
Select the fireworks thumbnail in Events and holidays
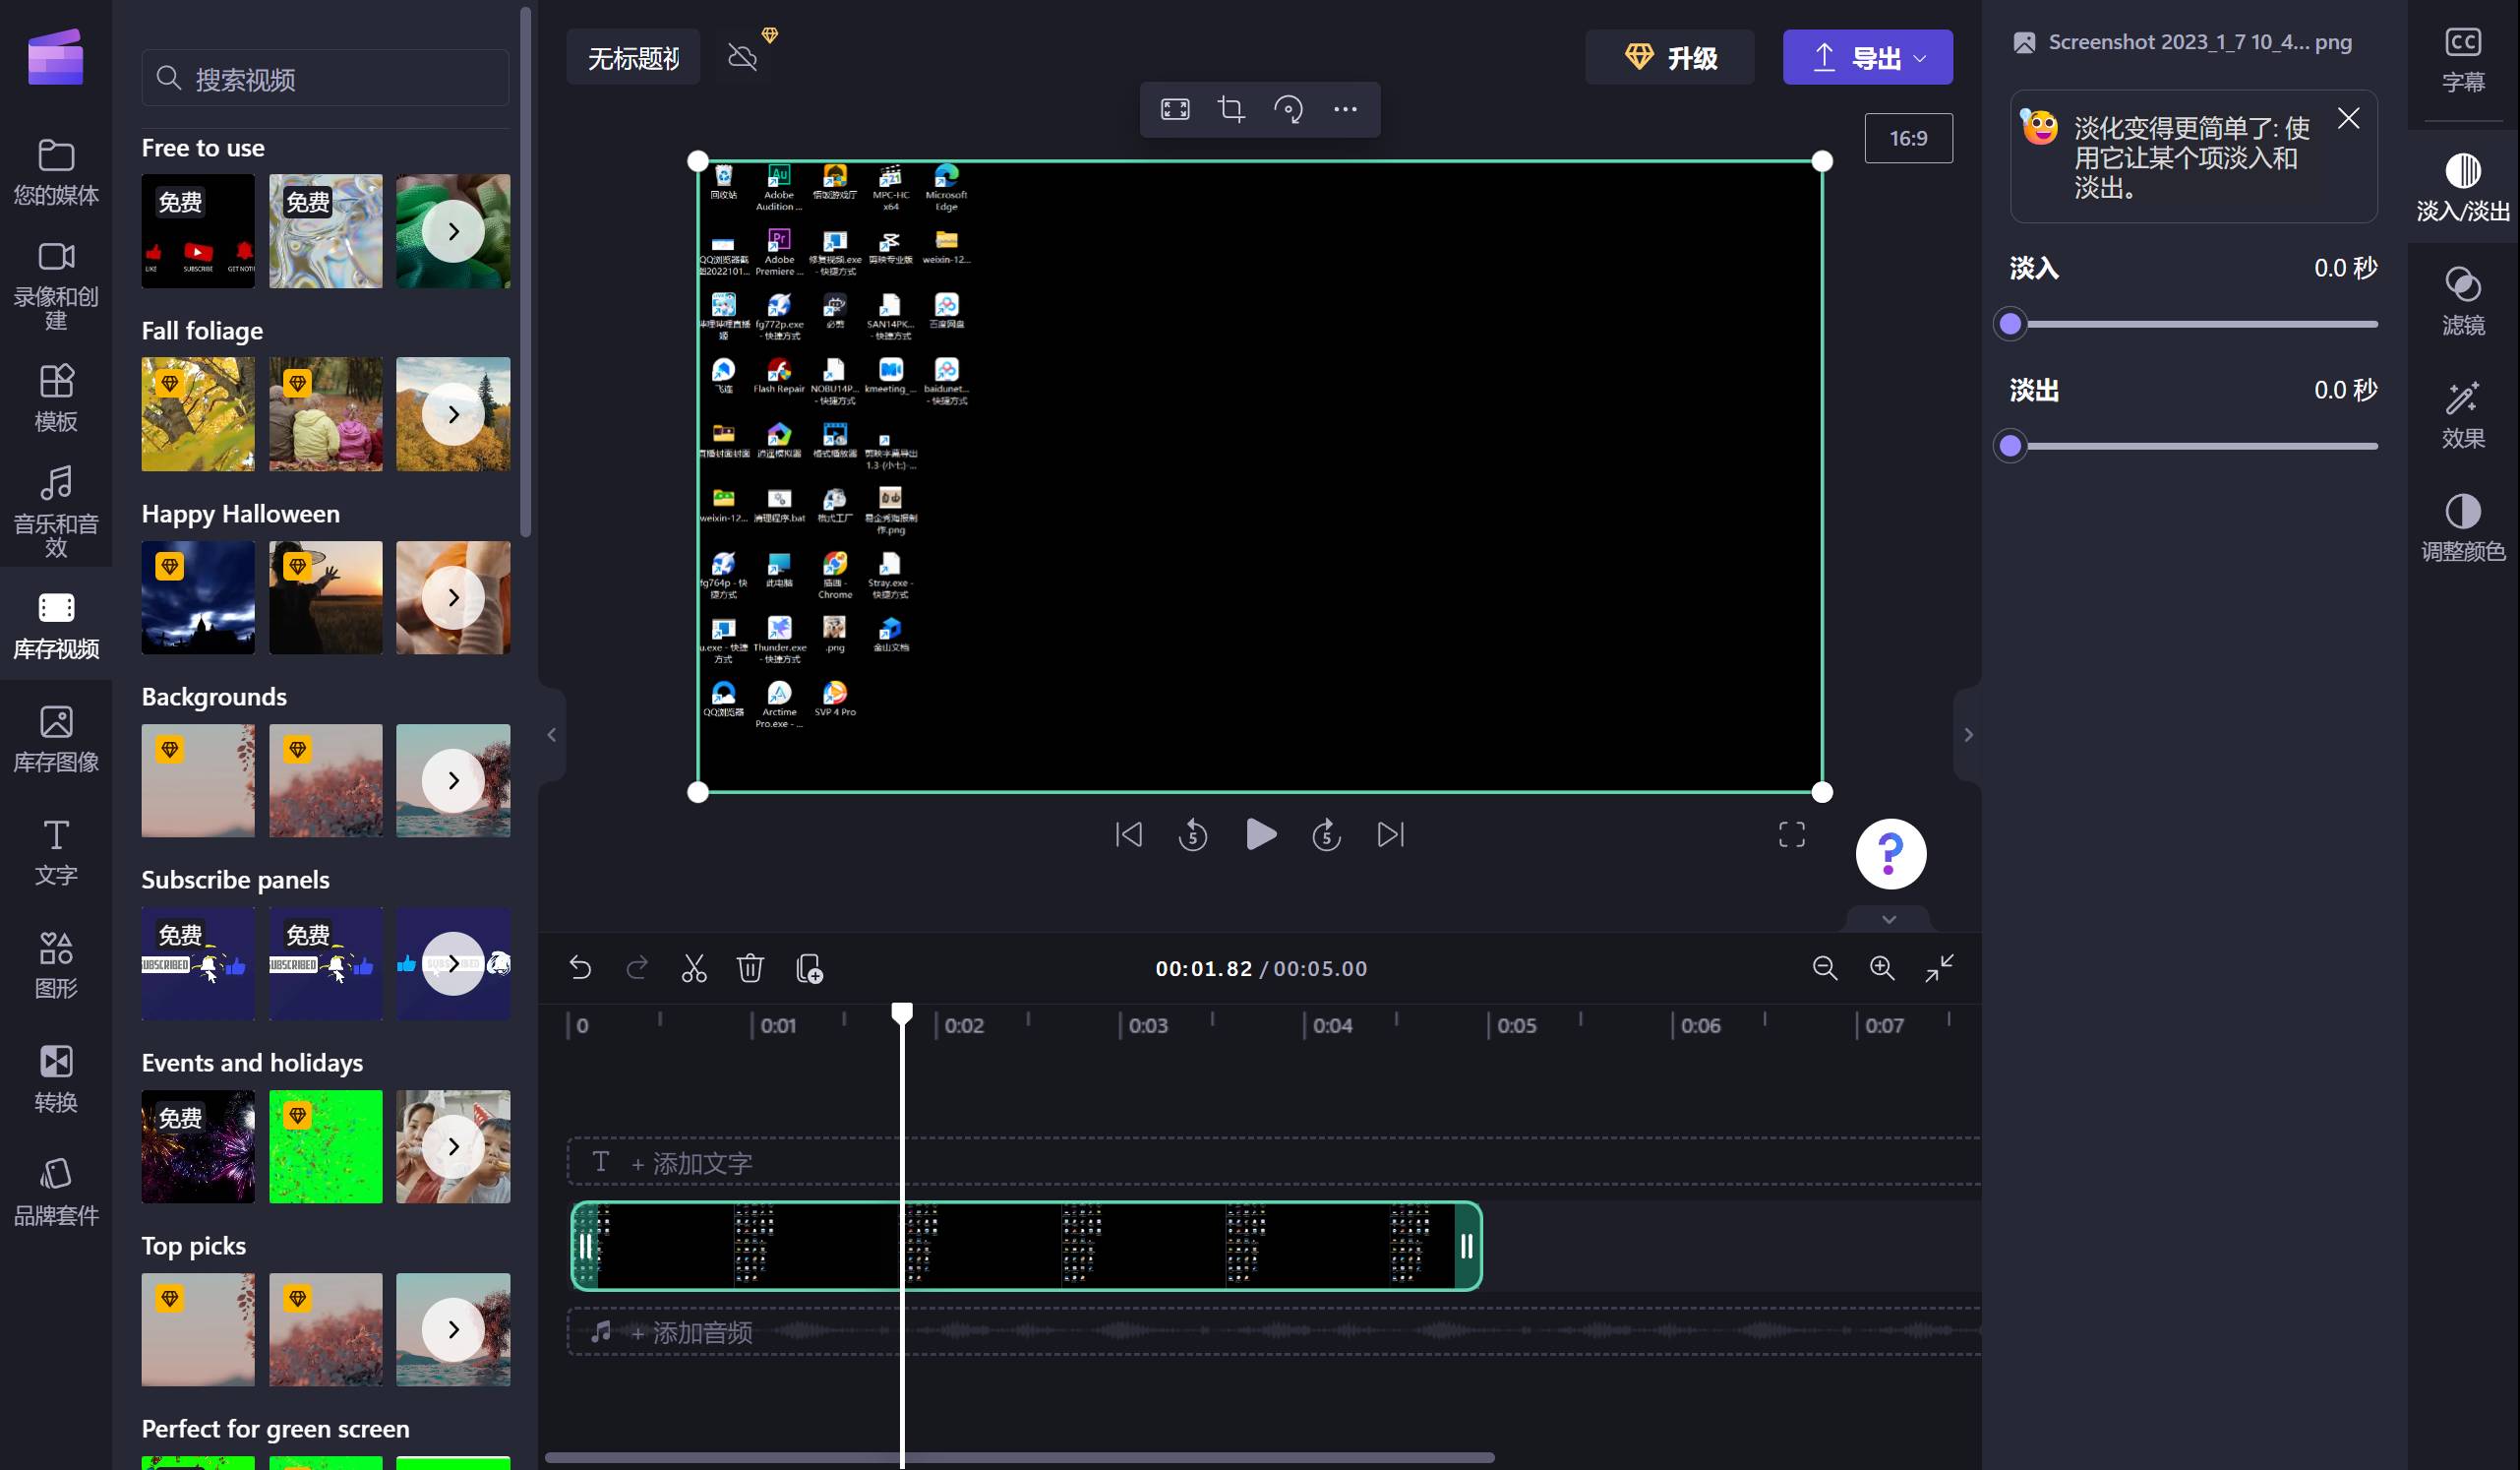tap(198, 1146)
